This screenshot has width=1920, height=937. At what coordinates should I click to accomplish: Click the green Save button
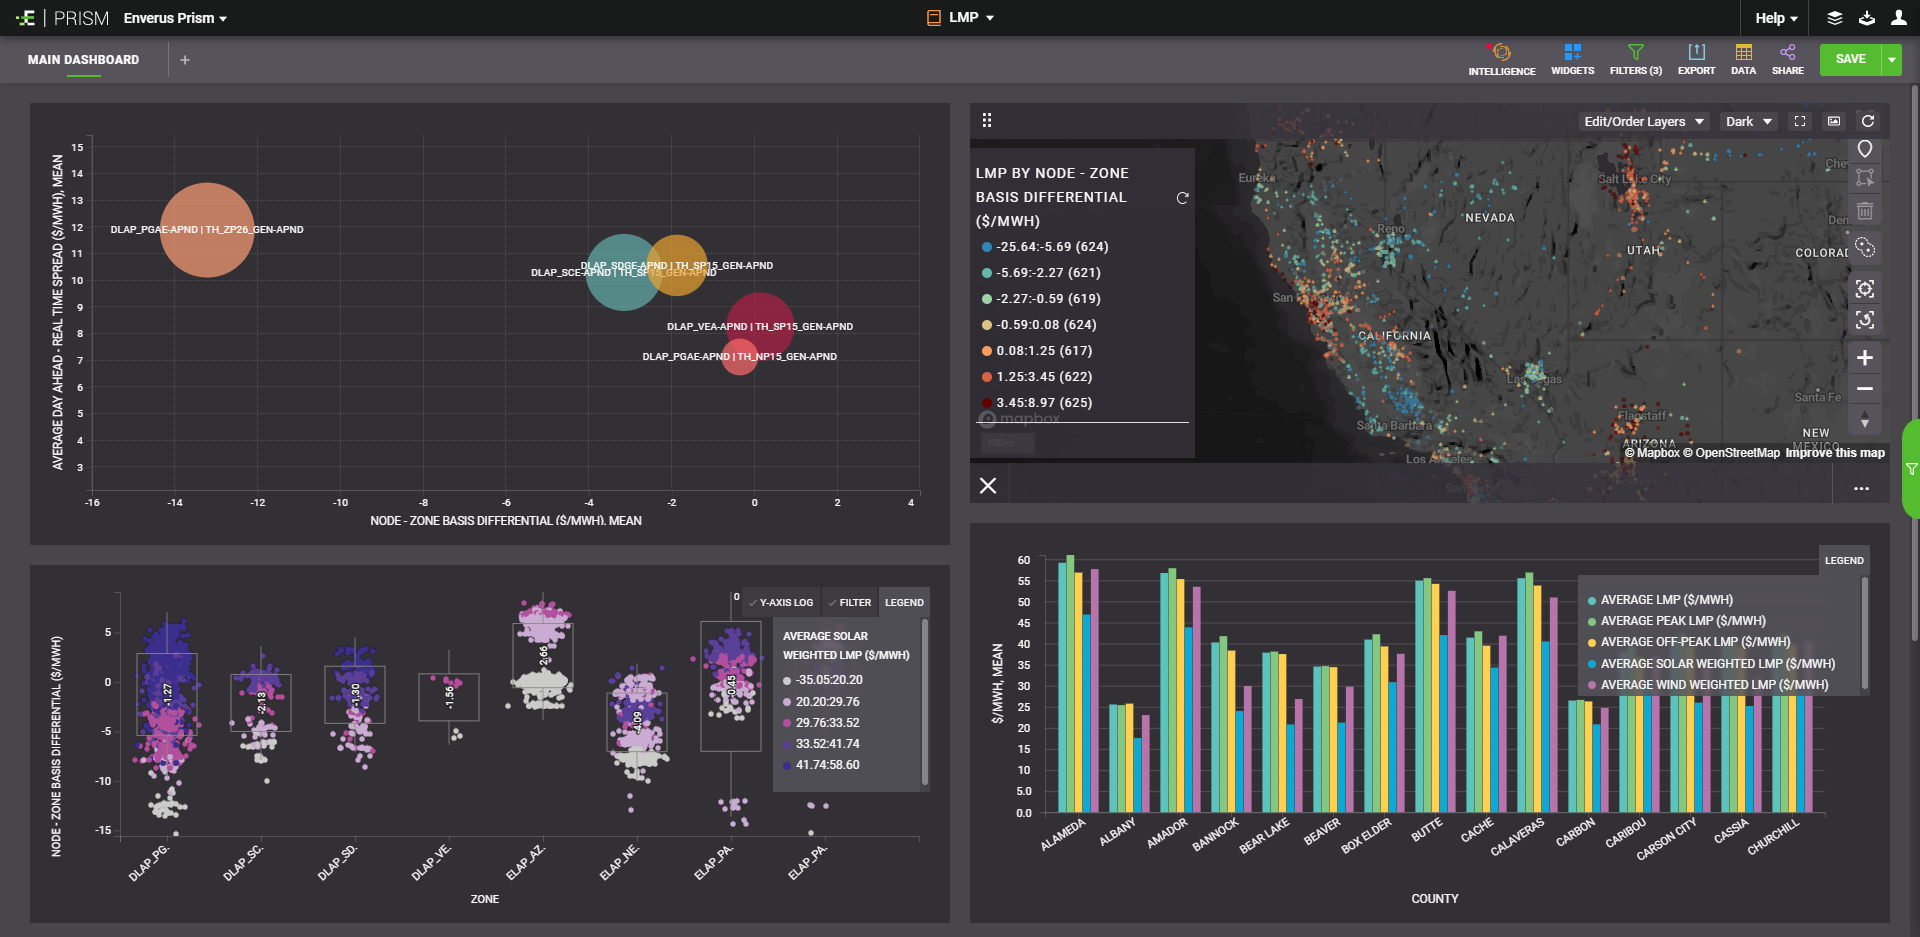1850,59
